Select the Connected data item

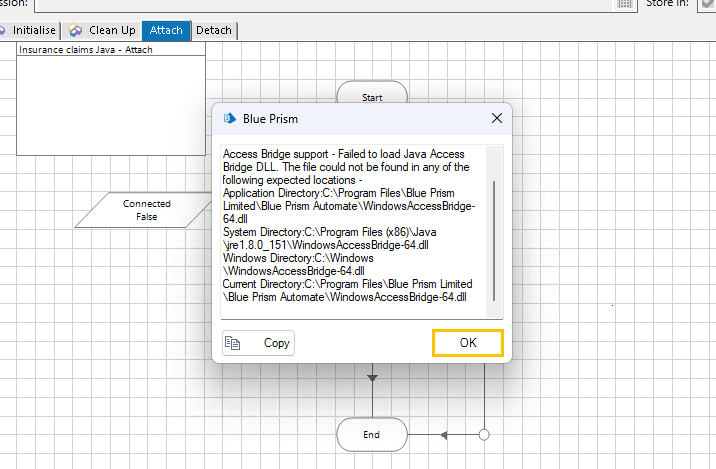point(147,210)
